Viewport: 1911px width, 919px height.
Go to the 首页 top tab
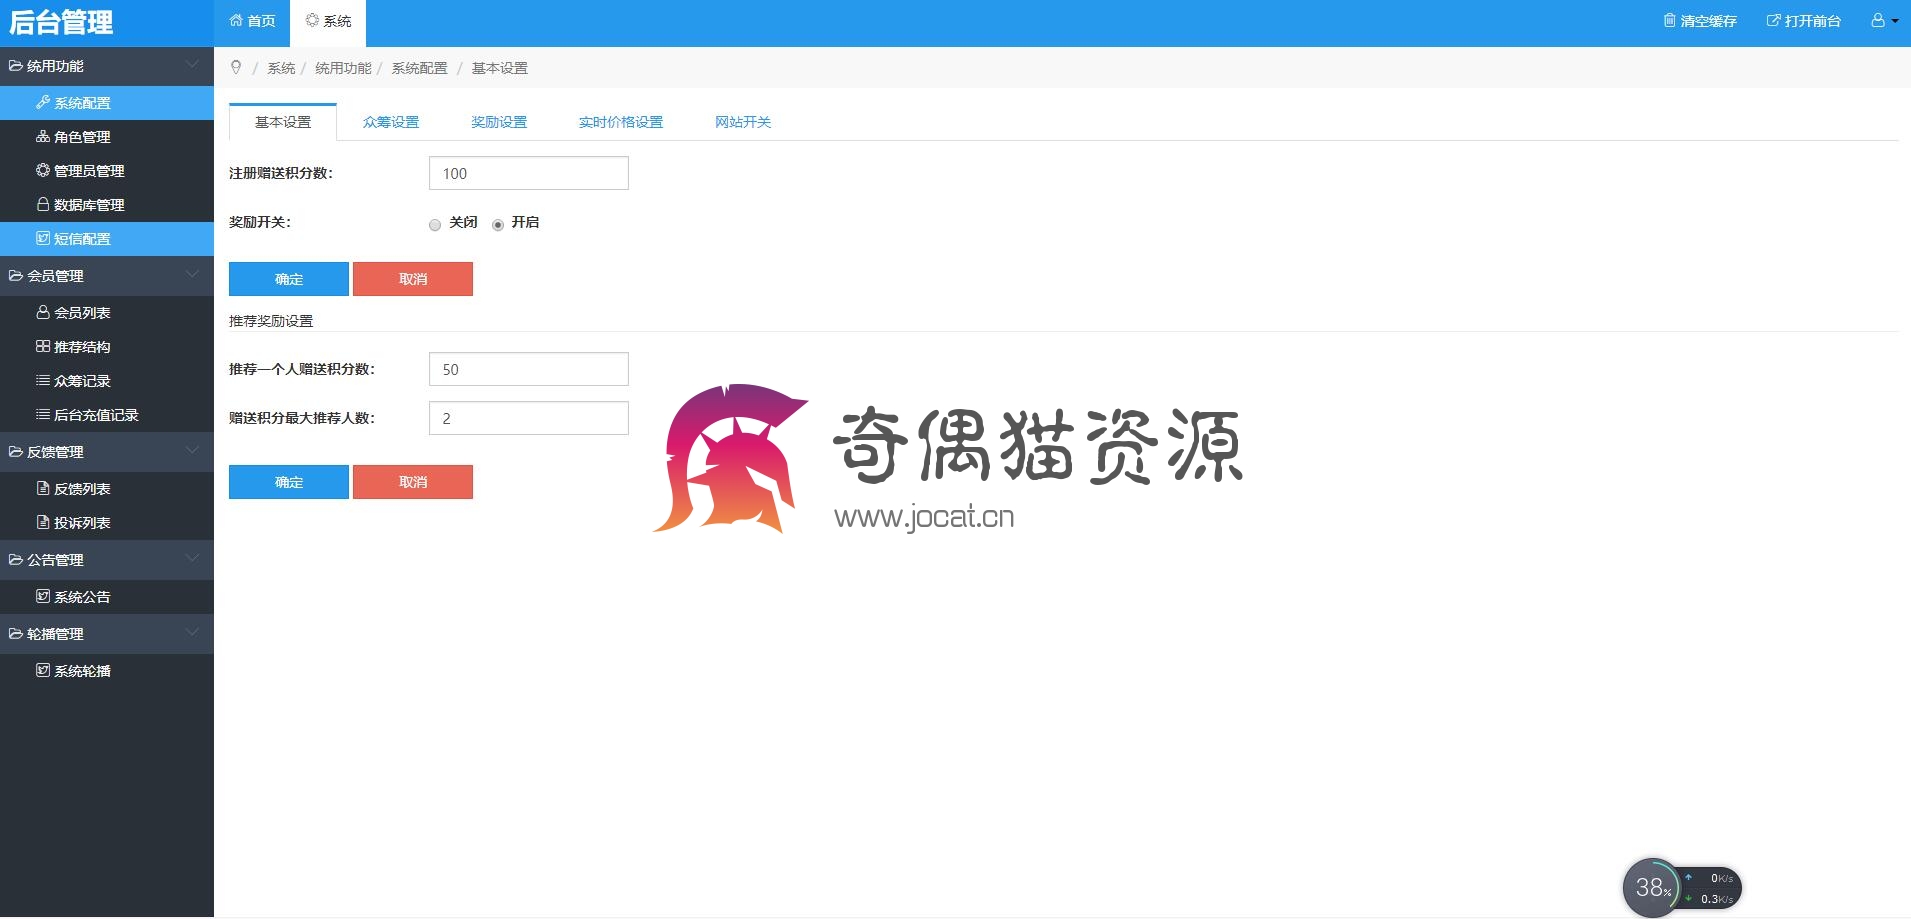[x=252, y=21]
